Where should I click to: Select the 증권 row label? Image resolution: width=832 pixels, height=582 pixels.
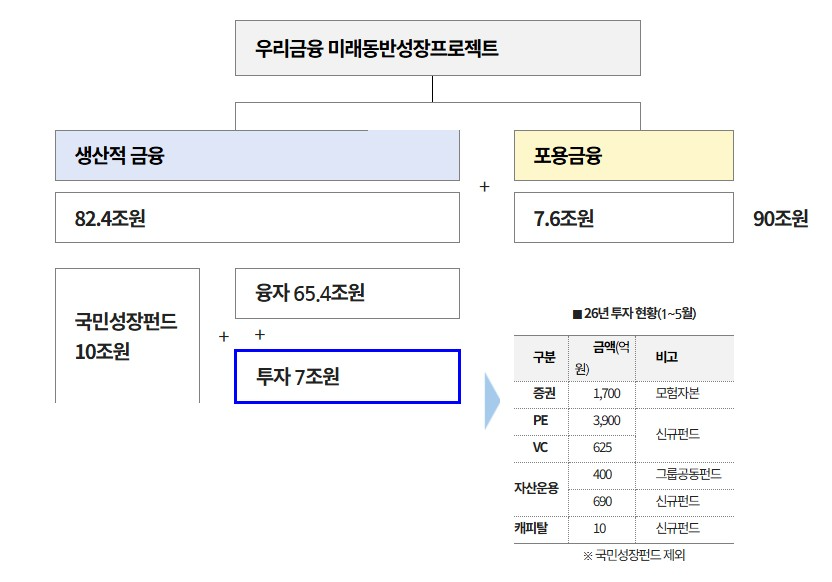tap(544, 393)
